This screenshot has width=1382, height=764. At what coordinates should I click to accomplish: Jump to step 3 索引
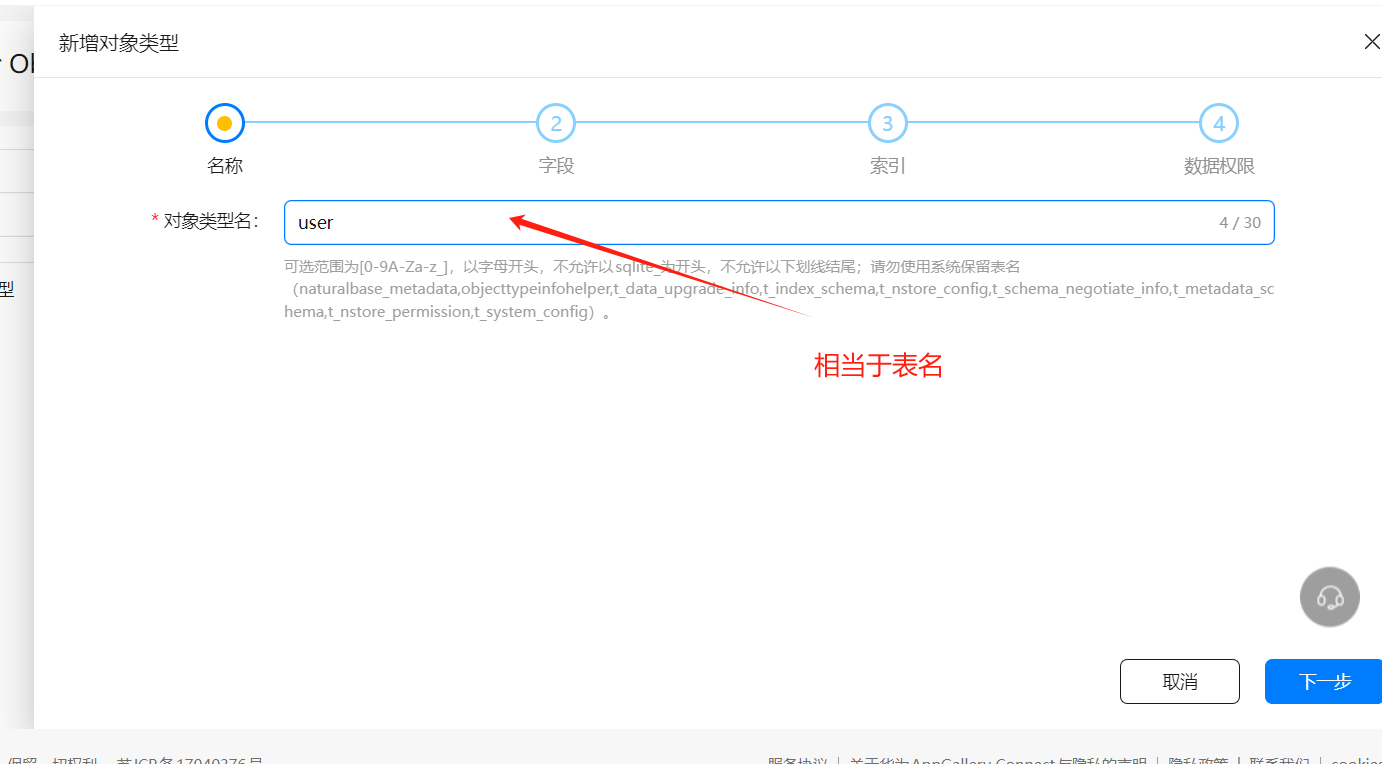coord(887,124)
